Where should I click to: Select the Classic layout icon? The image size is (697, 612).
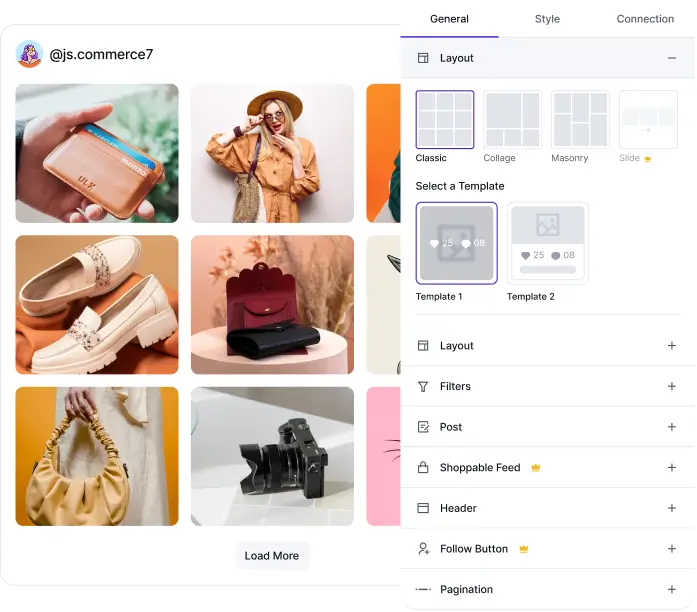point(445,120)
